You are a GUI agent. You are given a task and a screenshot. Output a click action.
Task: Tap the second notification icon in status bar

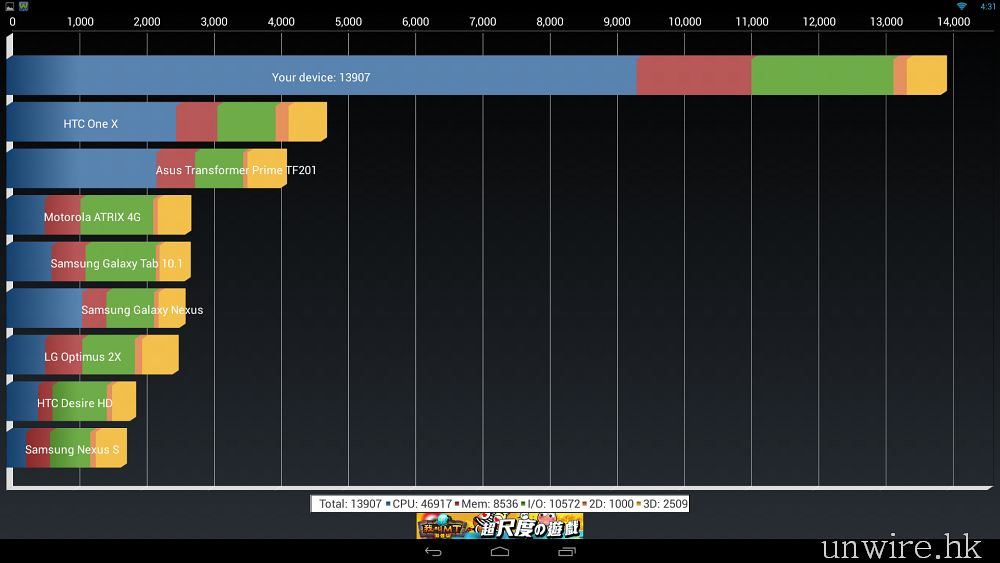[23, 6]
